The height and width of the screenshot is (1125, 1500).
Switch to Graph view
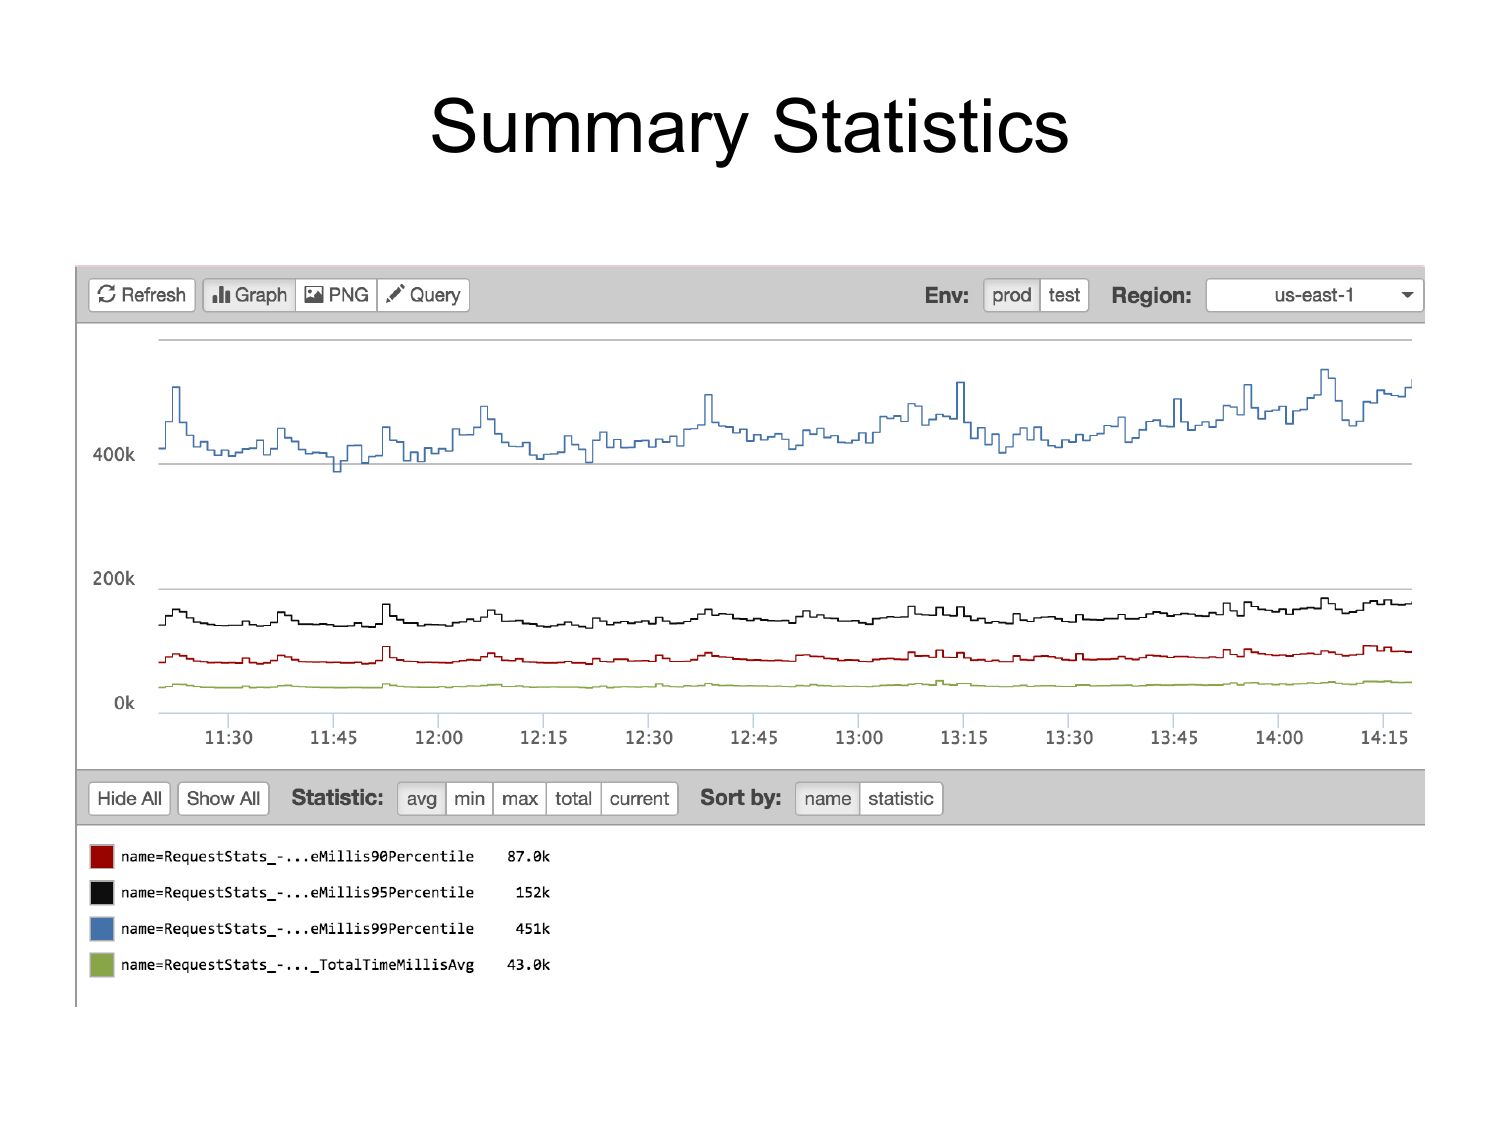click(250, 295)
